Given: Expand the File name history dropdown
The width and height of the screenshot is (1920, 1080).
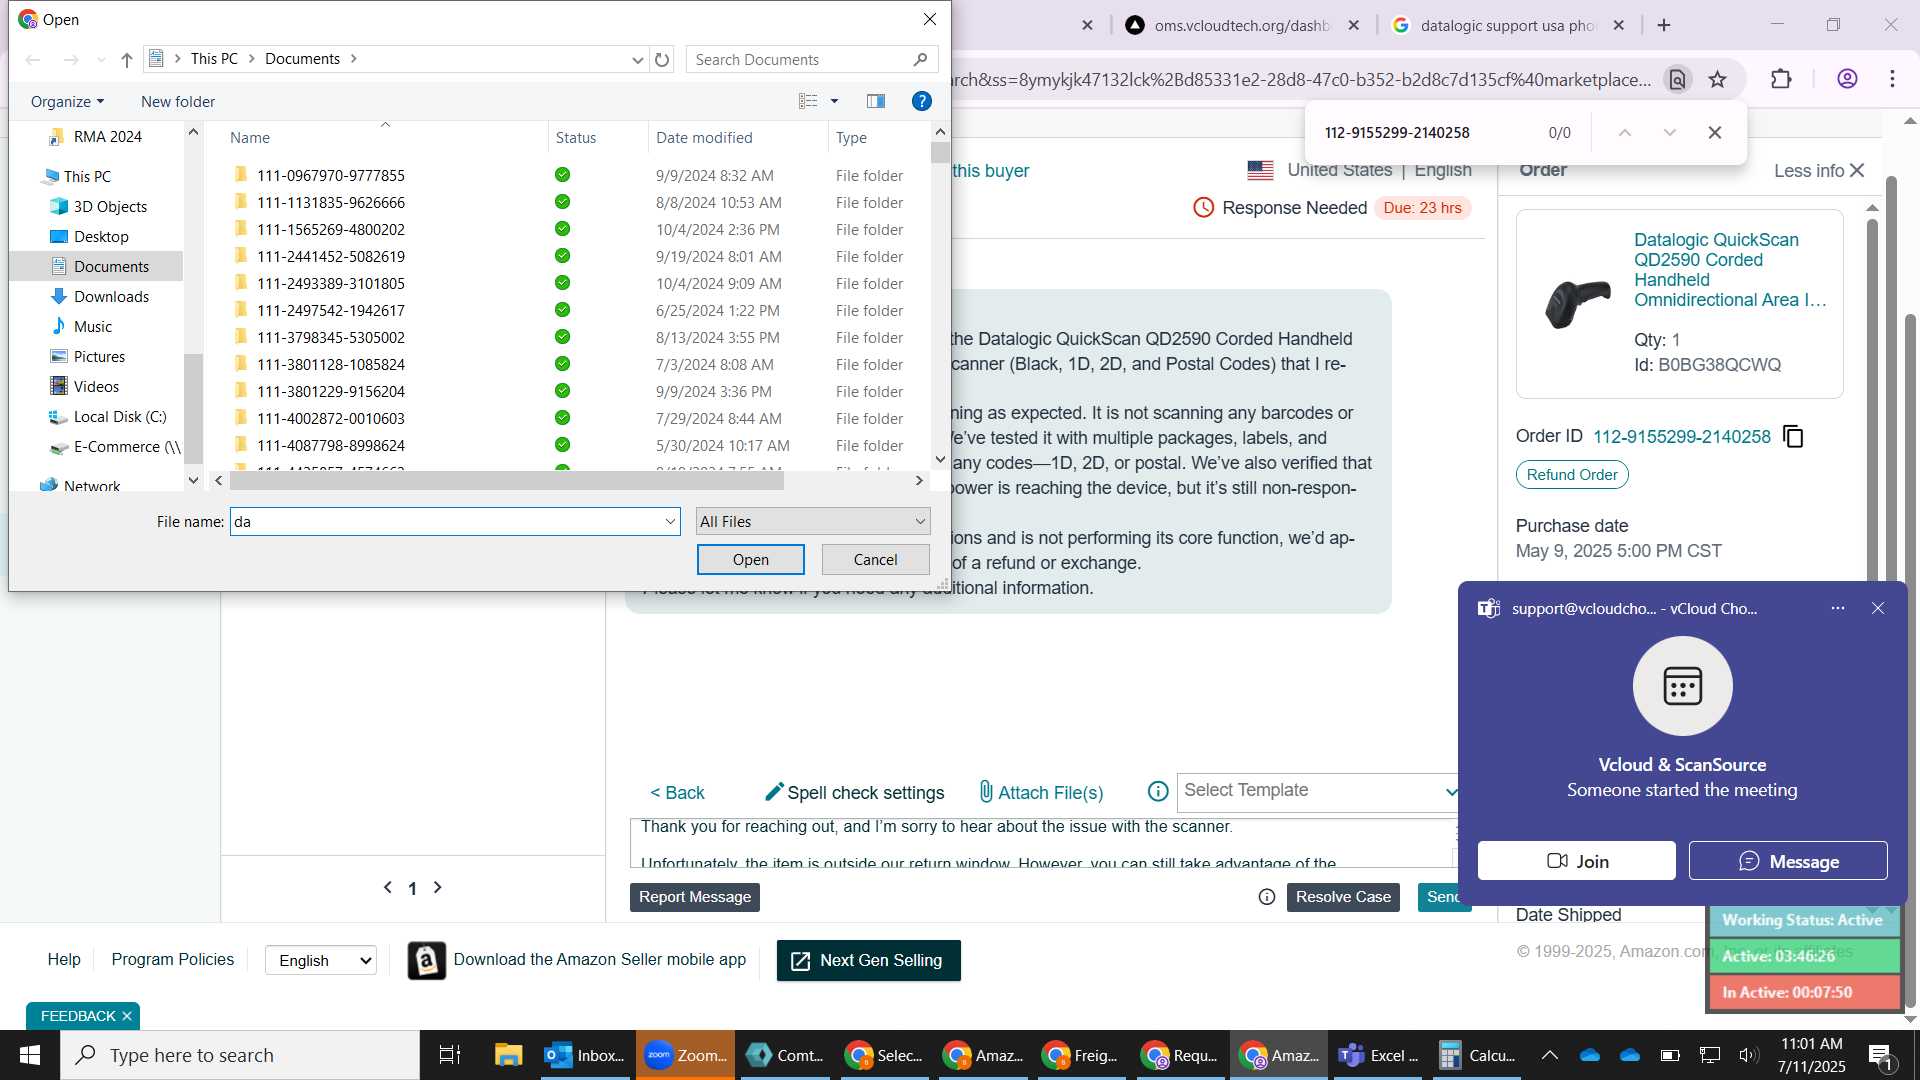Looking at the screenshot, I should click(670, 522).
